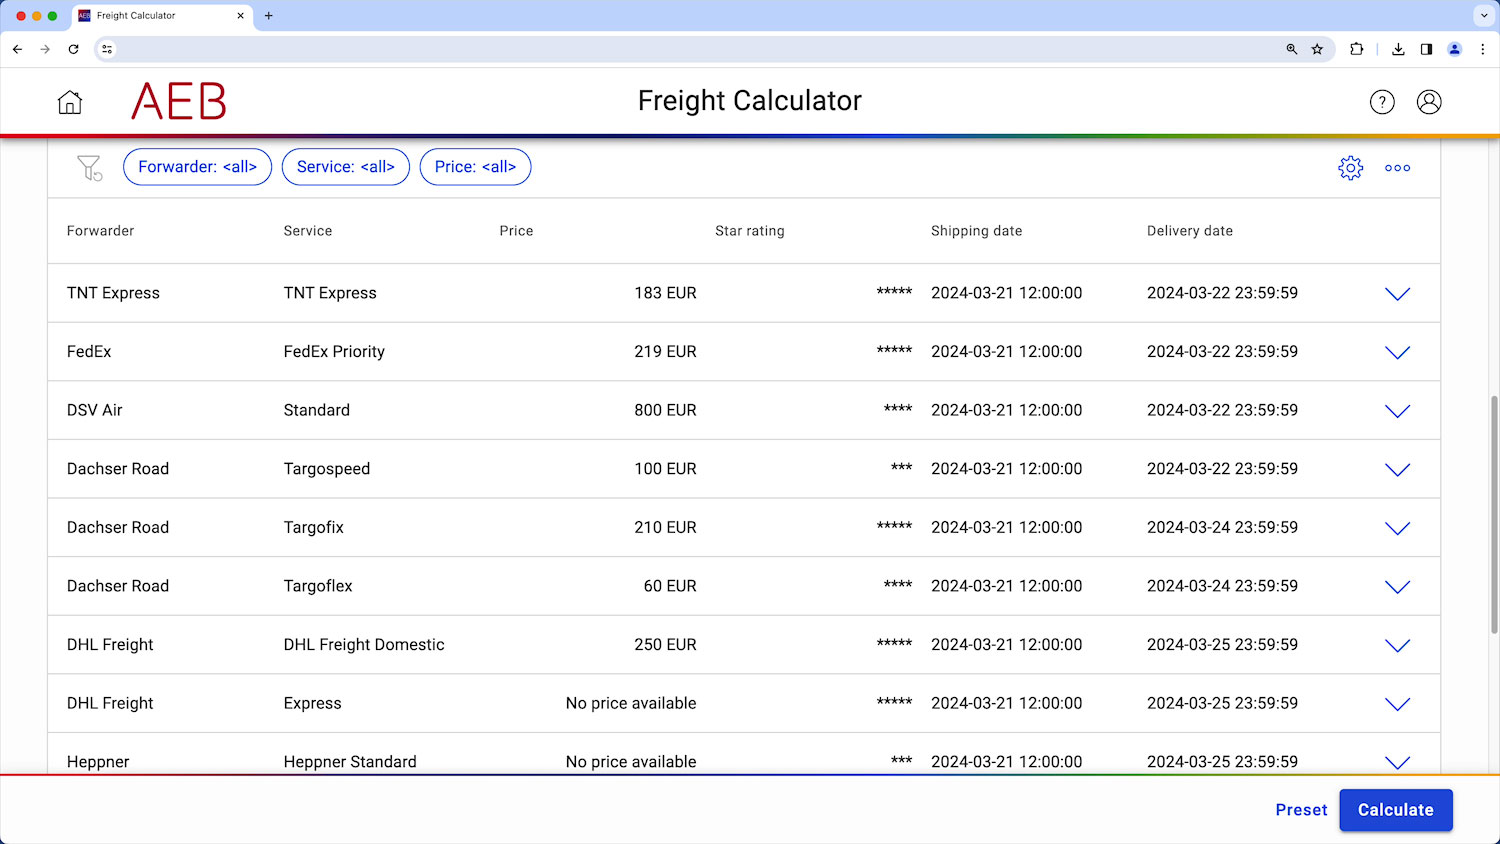Open the Service filter dropdown
The image size is (1500, 844).
click(x=345, y=166)
